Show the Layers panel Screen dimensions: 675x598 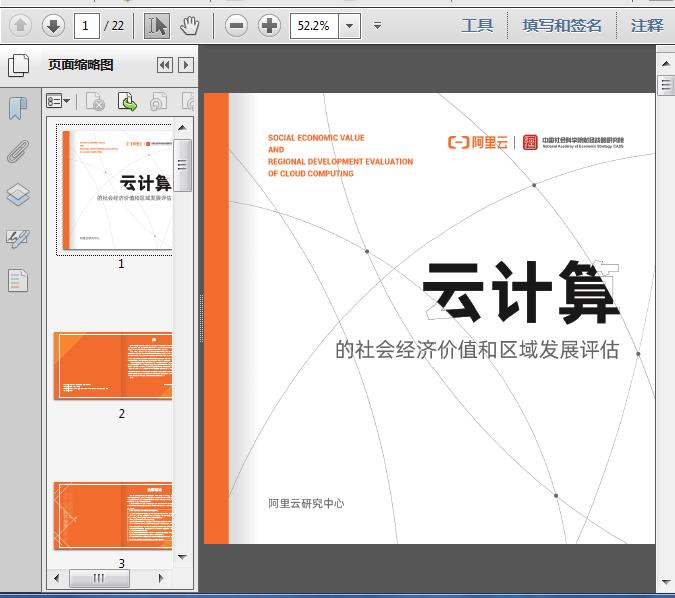point(18,194)
